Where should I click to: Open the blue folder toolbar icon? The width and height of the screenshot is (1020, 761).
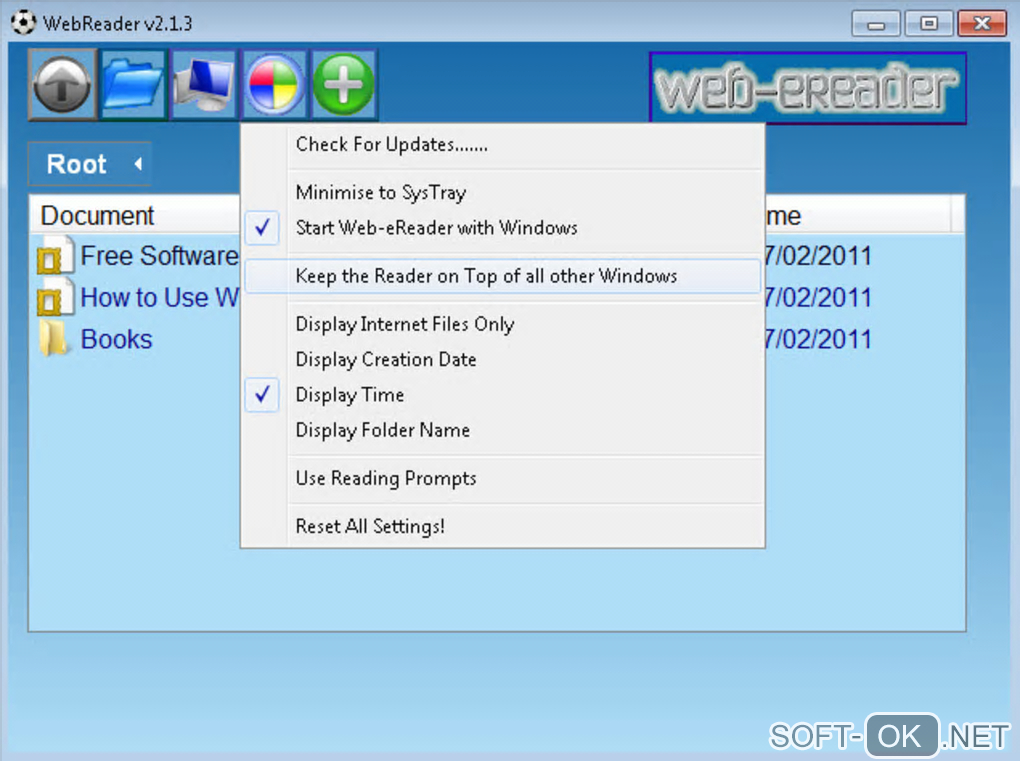coord(133,85)
